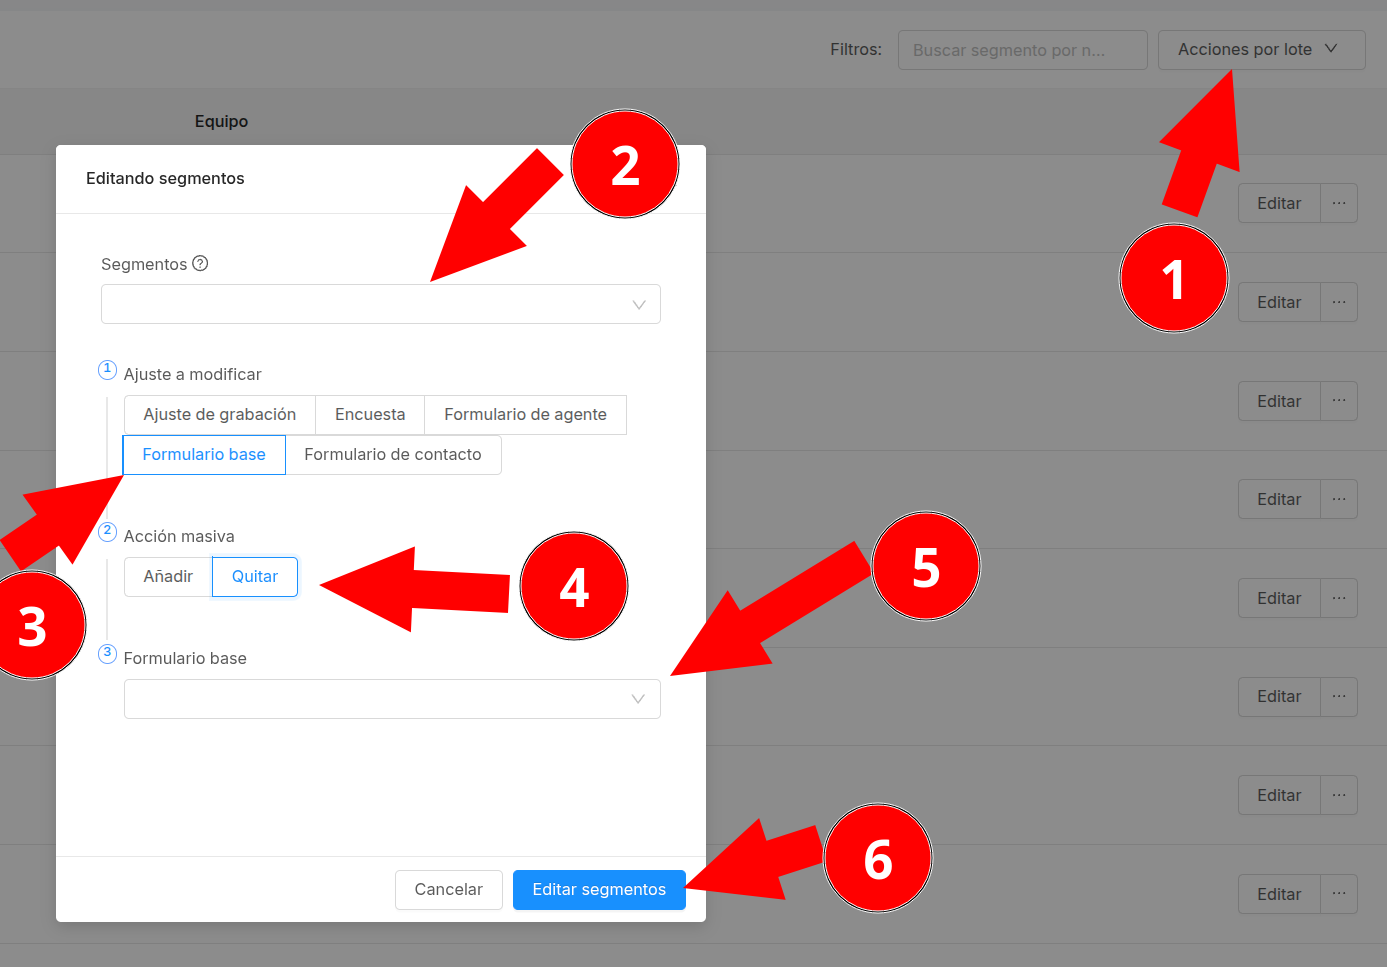Viewport: 1387px width, 967px height.
Task: Expand the Formulario base dropdown
Action: pyautogui.click(x=391, y=699)
